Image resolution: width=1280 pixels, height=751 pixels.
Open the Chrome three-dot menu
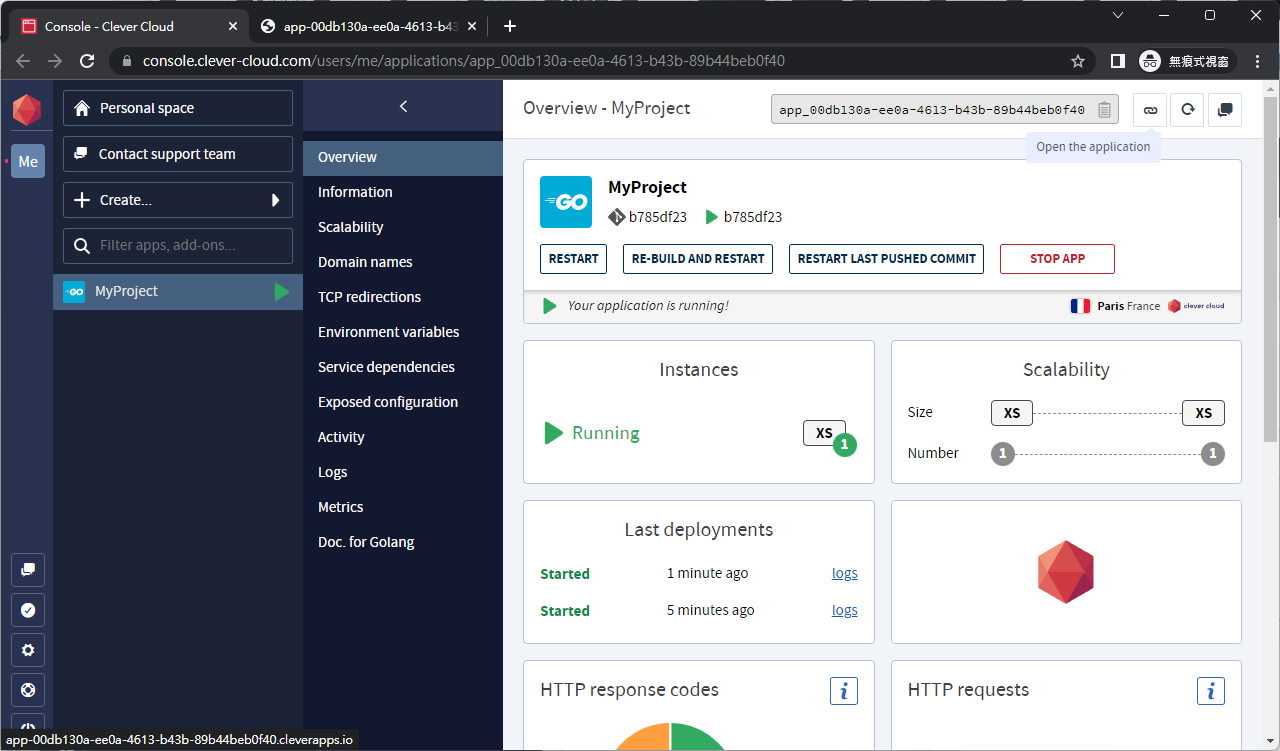click(1258, 61)
